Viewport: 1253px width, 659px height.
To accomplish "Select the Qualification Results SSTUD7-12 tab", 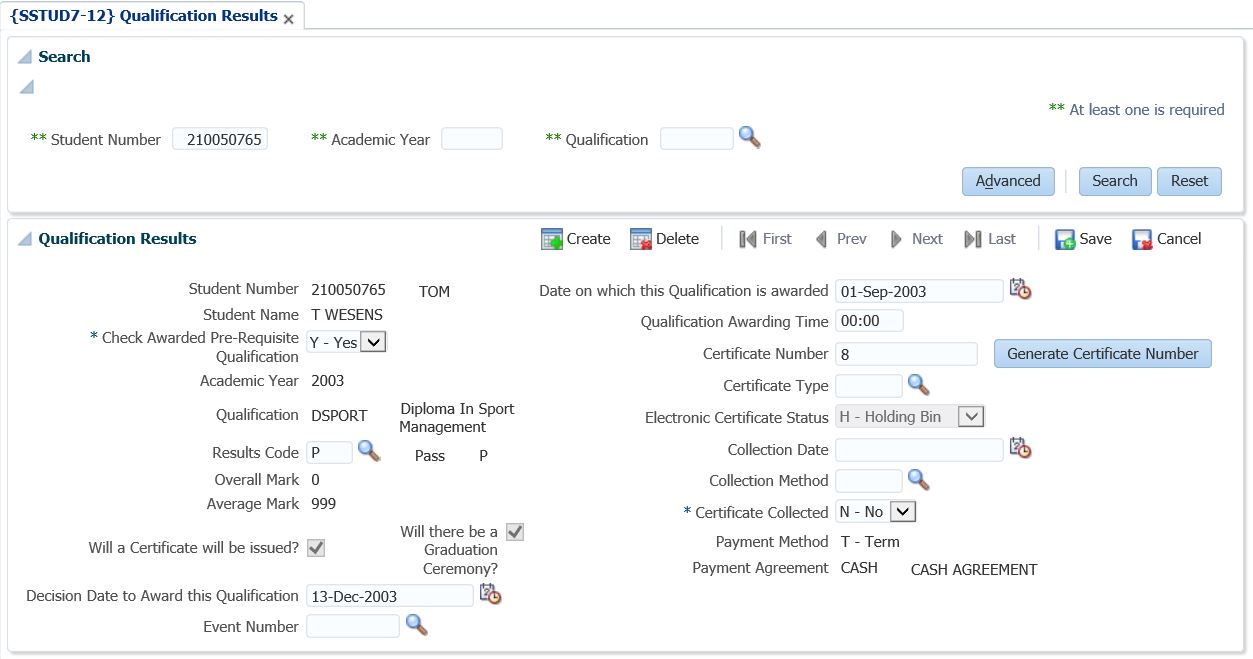I will pos(144,16).
